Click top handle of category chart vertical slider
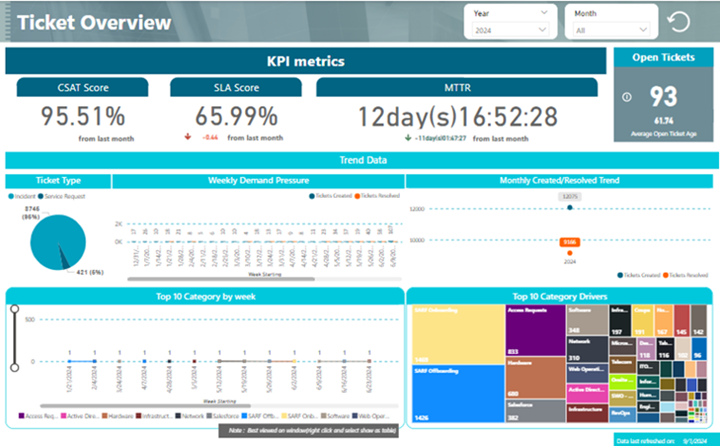This screenshot has height=446, width=720. pos(13,309)
